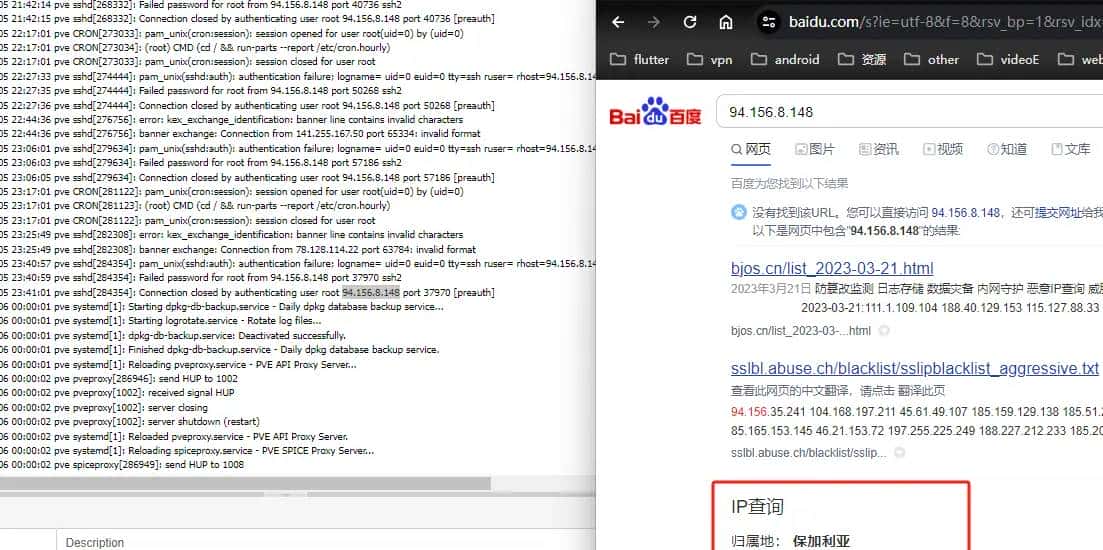
Task: Open the 资源 bookmarks folder
Action: click(x=862, y=59)
